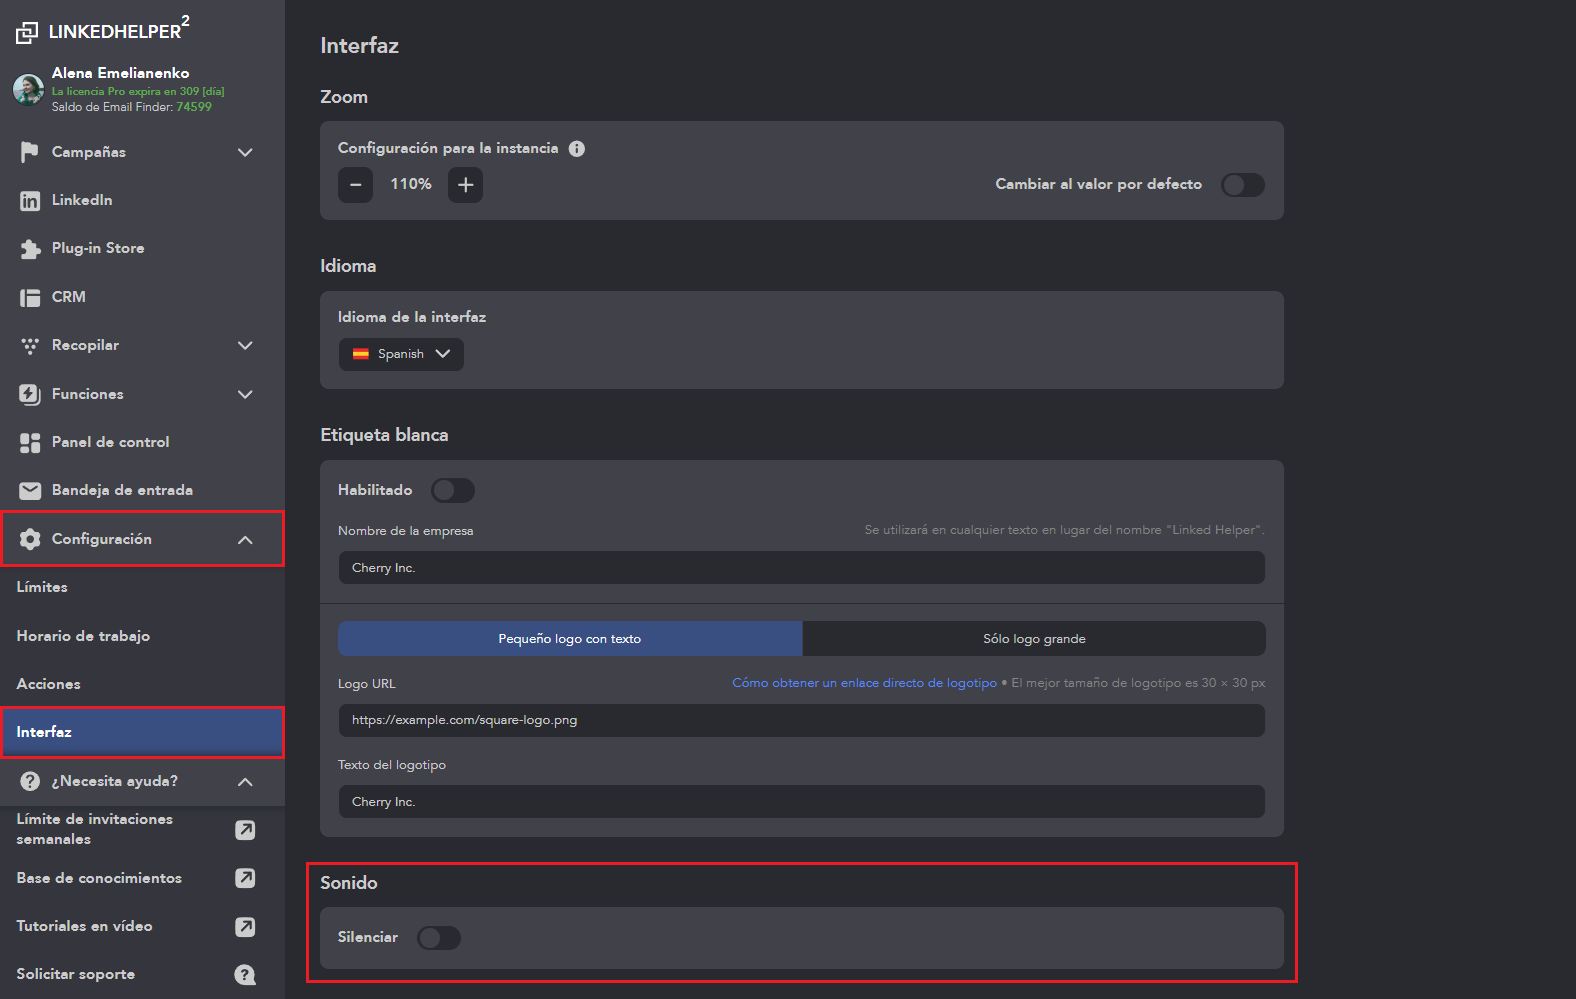Open Solicitar soporte in the help section

[76, 974]
